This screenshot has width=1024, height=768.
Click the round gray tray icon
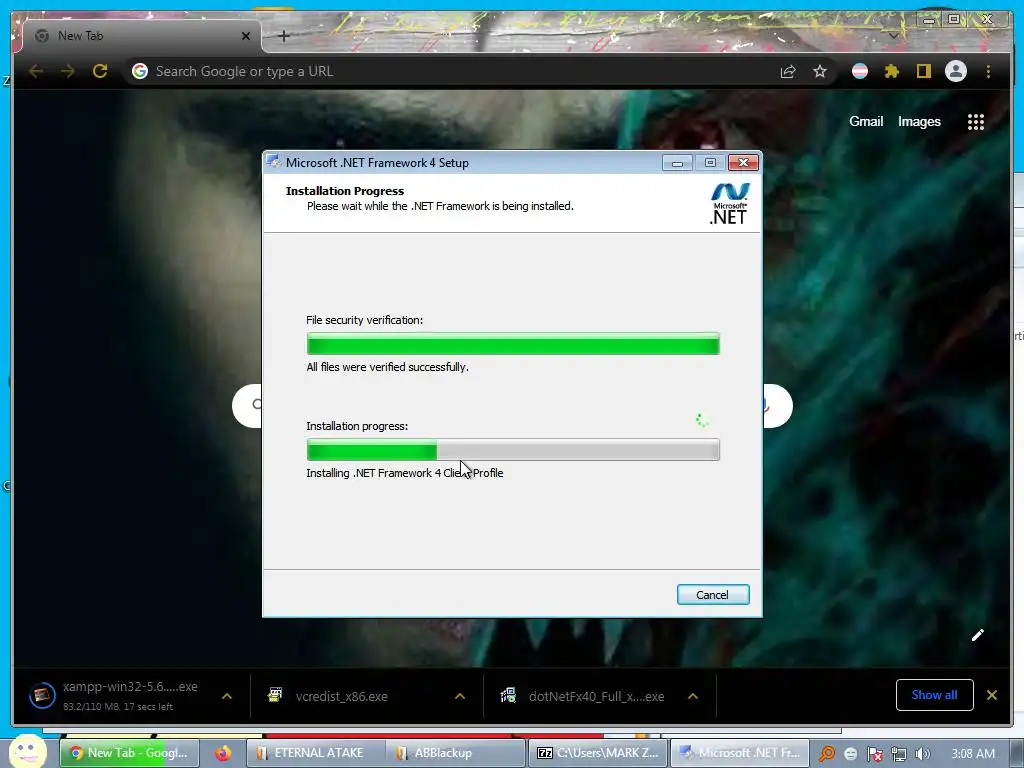[x=850, y=754]
